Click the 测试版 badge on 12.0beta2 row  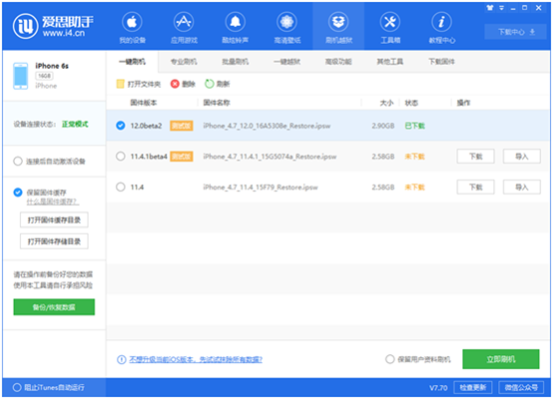coord(181,126)
